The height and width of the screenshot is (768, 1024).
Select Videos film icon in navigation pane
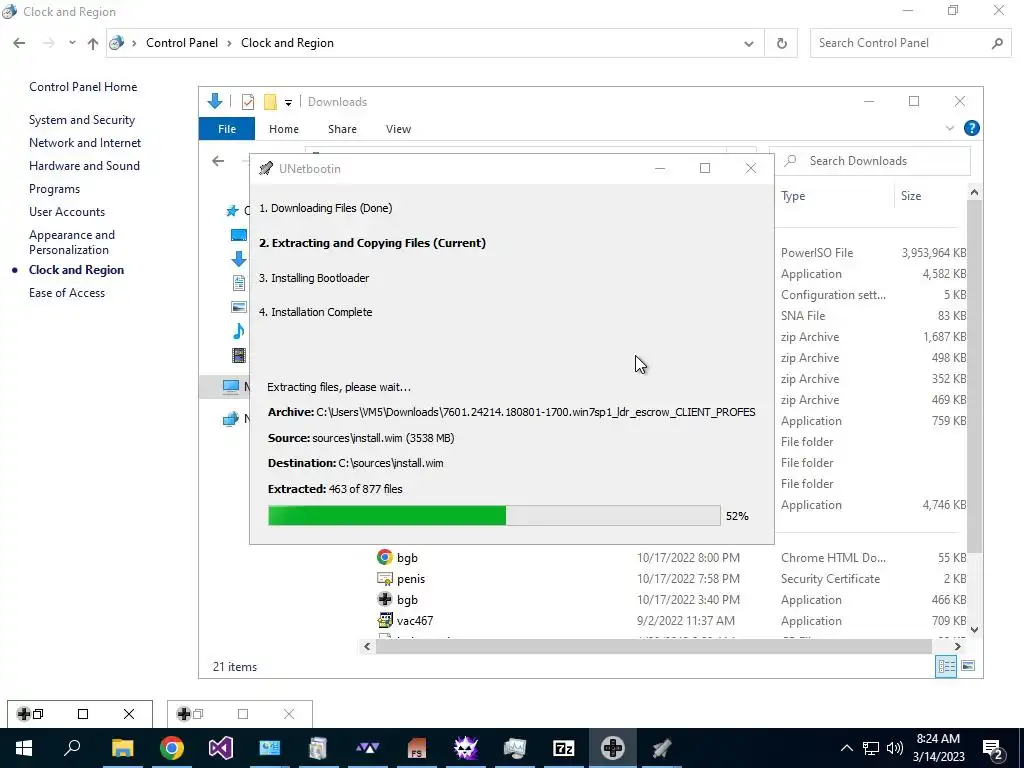(239, 355)
